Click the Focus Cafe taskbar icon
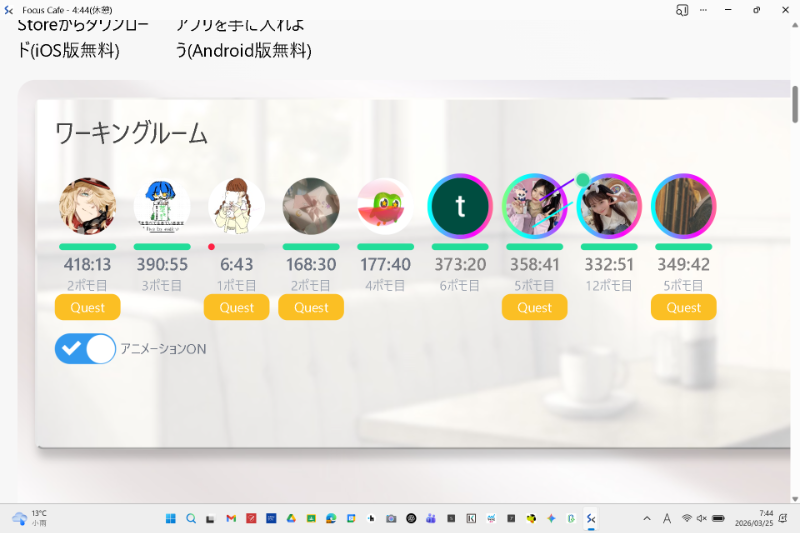Viewport: 800px width, 533px height. point(591,519)
